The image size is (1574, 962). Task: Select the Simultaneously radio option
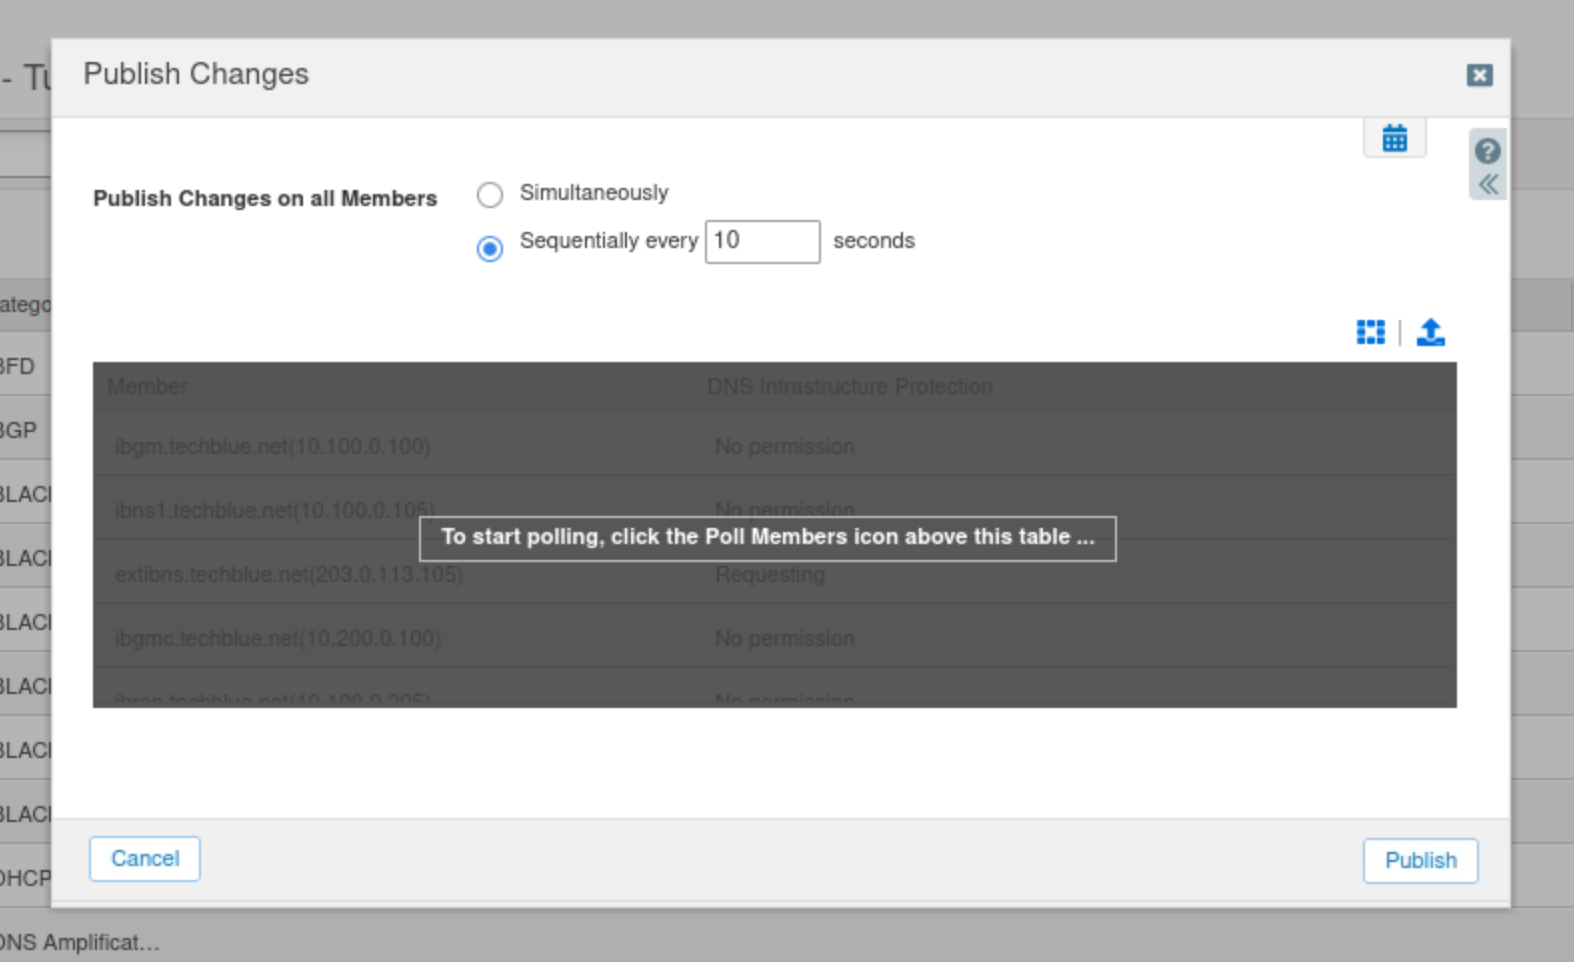click(490, 195)
